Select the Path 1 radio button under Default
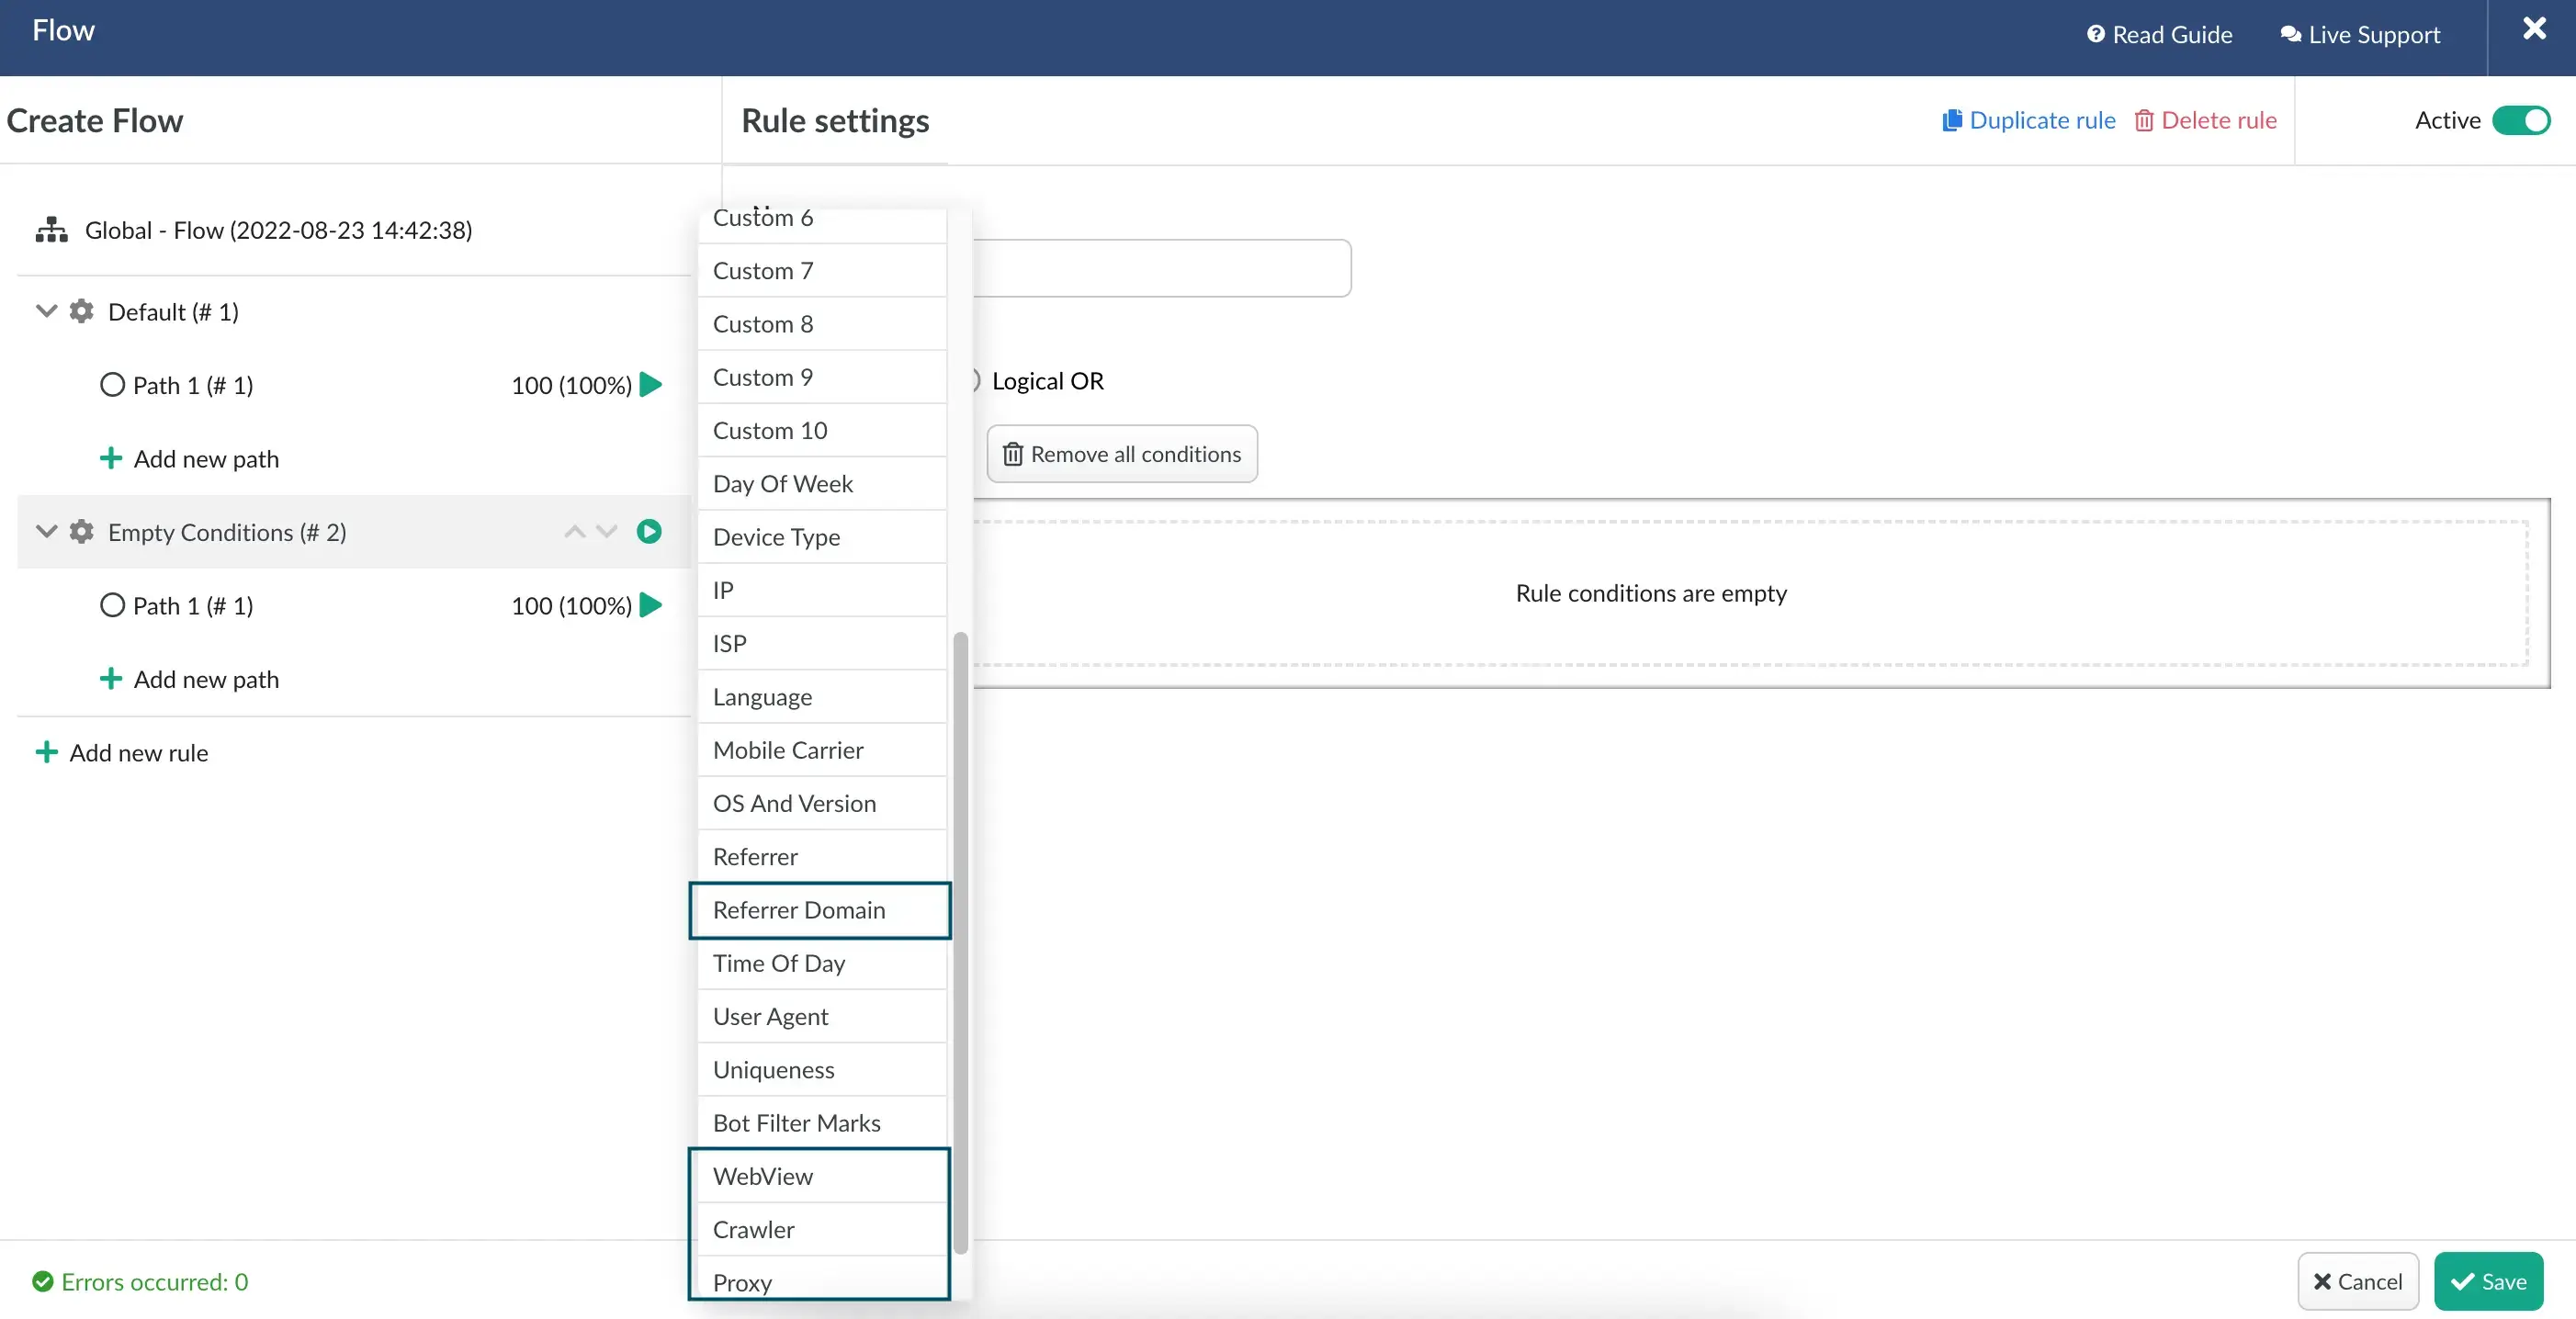This screenshot has width=2576, height=1319. tap(109, 384)
